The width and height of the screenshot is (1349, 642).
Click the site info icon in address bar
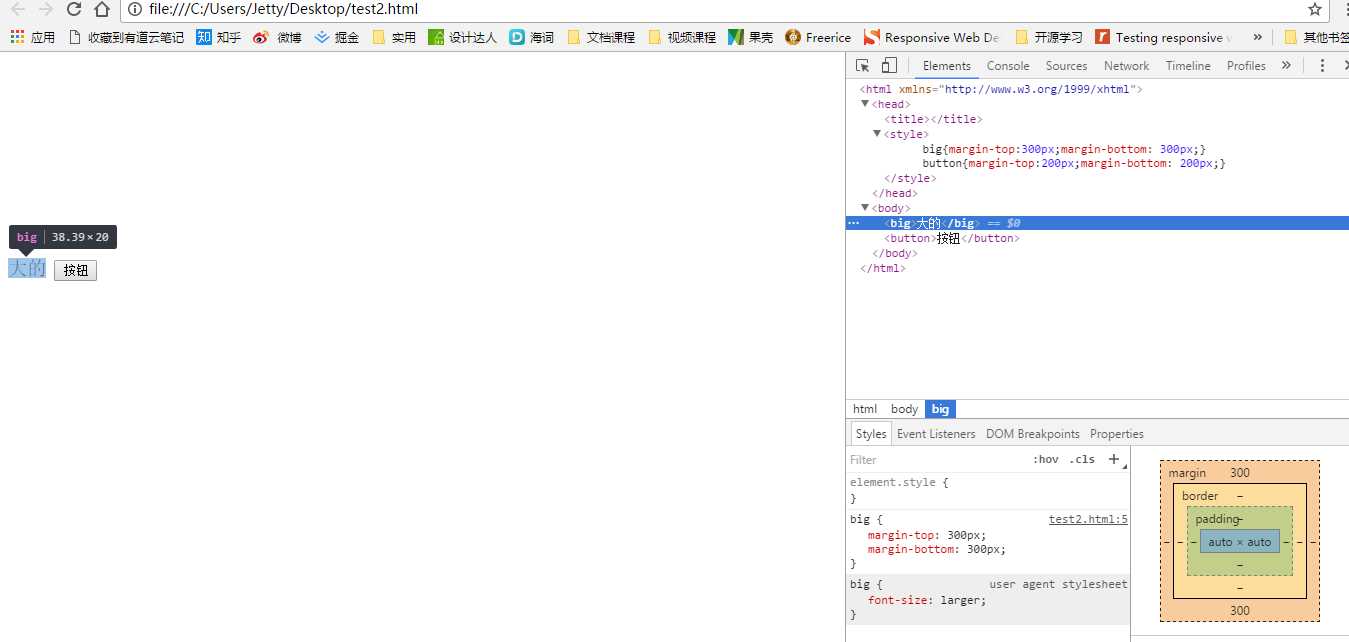[136, 9]
